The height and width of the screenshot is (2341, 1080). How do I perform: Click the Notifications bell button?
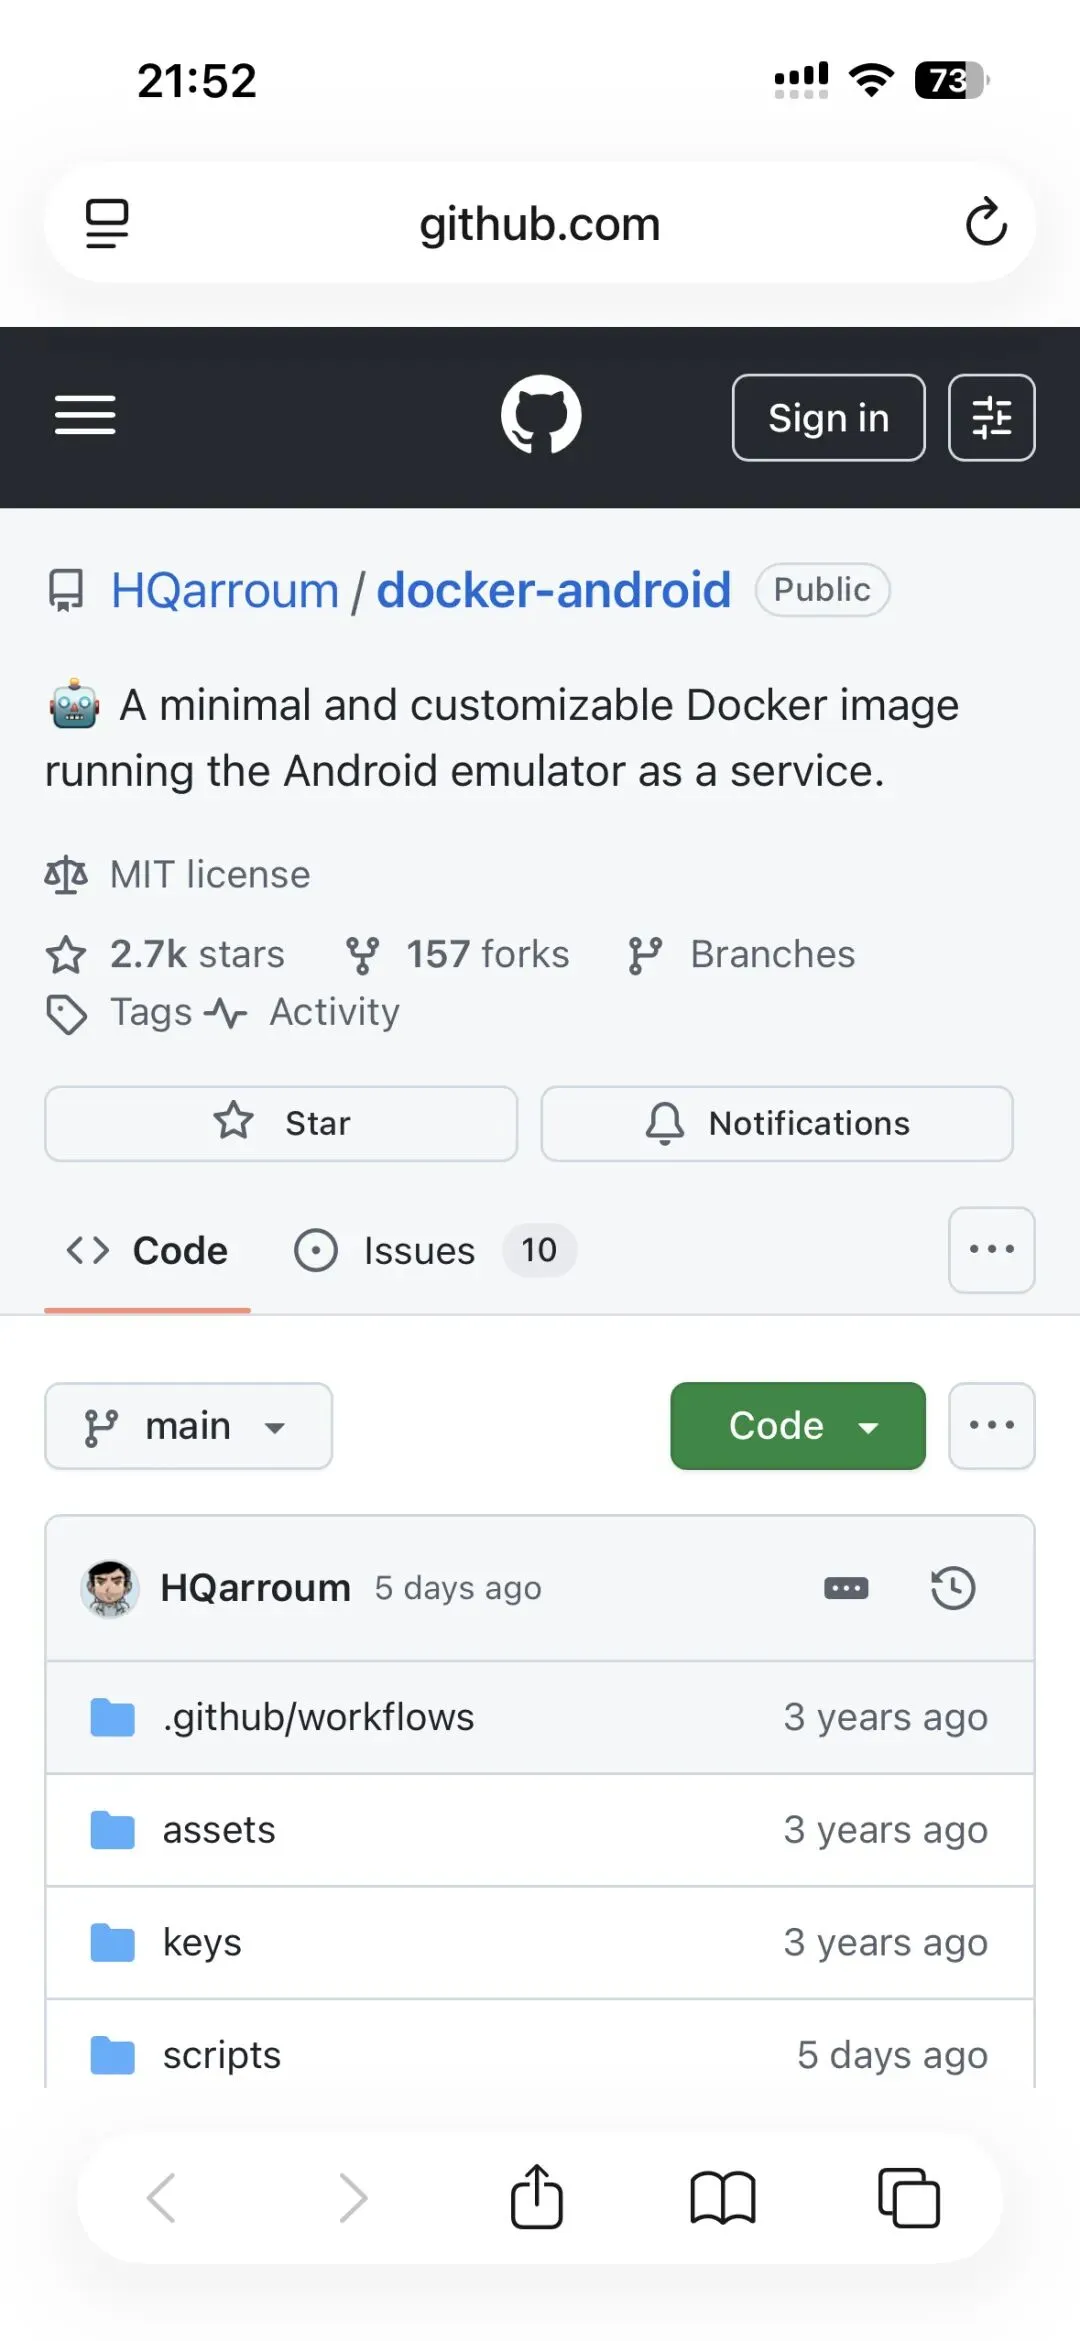point(777,1124)
